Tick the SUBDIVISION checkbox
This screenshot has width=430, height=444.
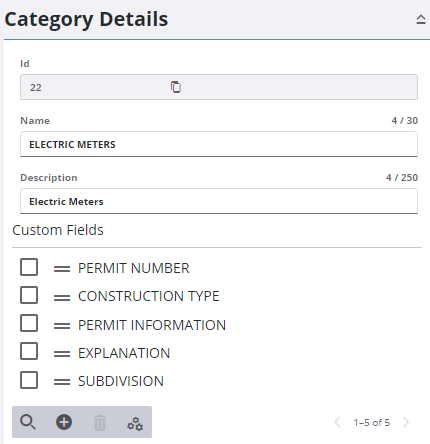pyautogui.click(x=29, y=380)
